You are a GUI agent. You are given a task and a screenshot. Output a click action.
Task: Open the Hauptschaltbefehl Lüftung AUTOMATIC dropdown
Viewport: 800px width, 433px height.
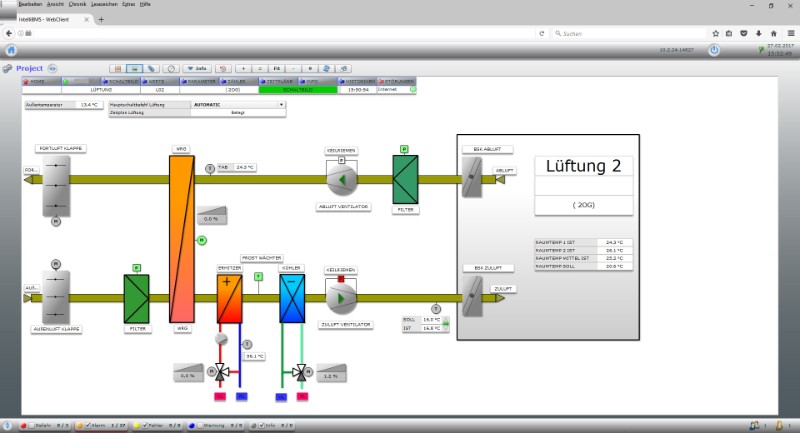[x=281, y=104]
